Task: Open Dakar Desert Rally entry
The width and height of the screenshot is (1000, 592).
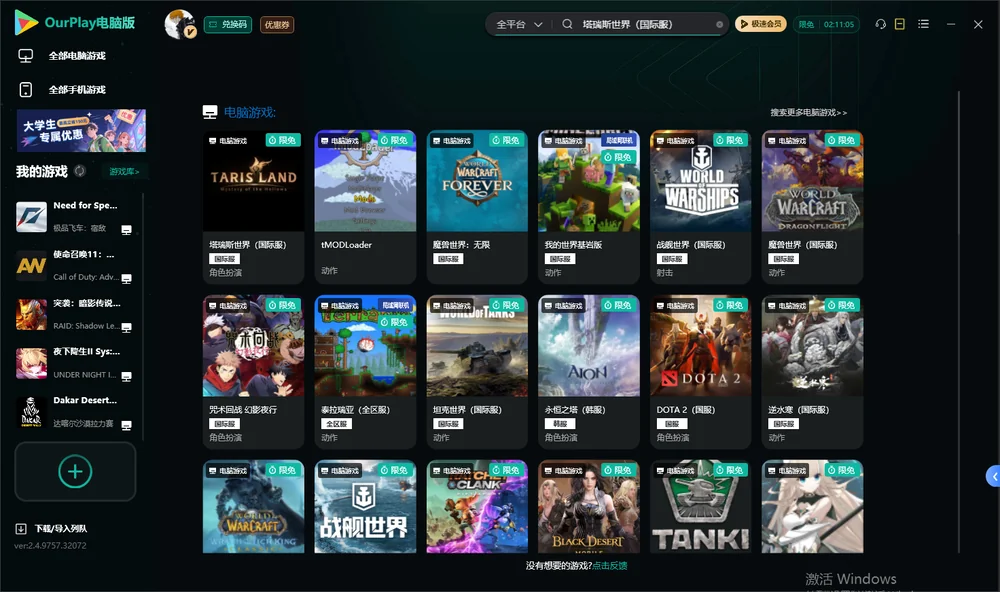Action: (x=77, y=412)
